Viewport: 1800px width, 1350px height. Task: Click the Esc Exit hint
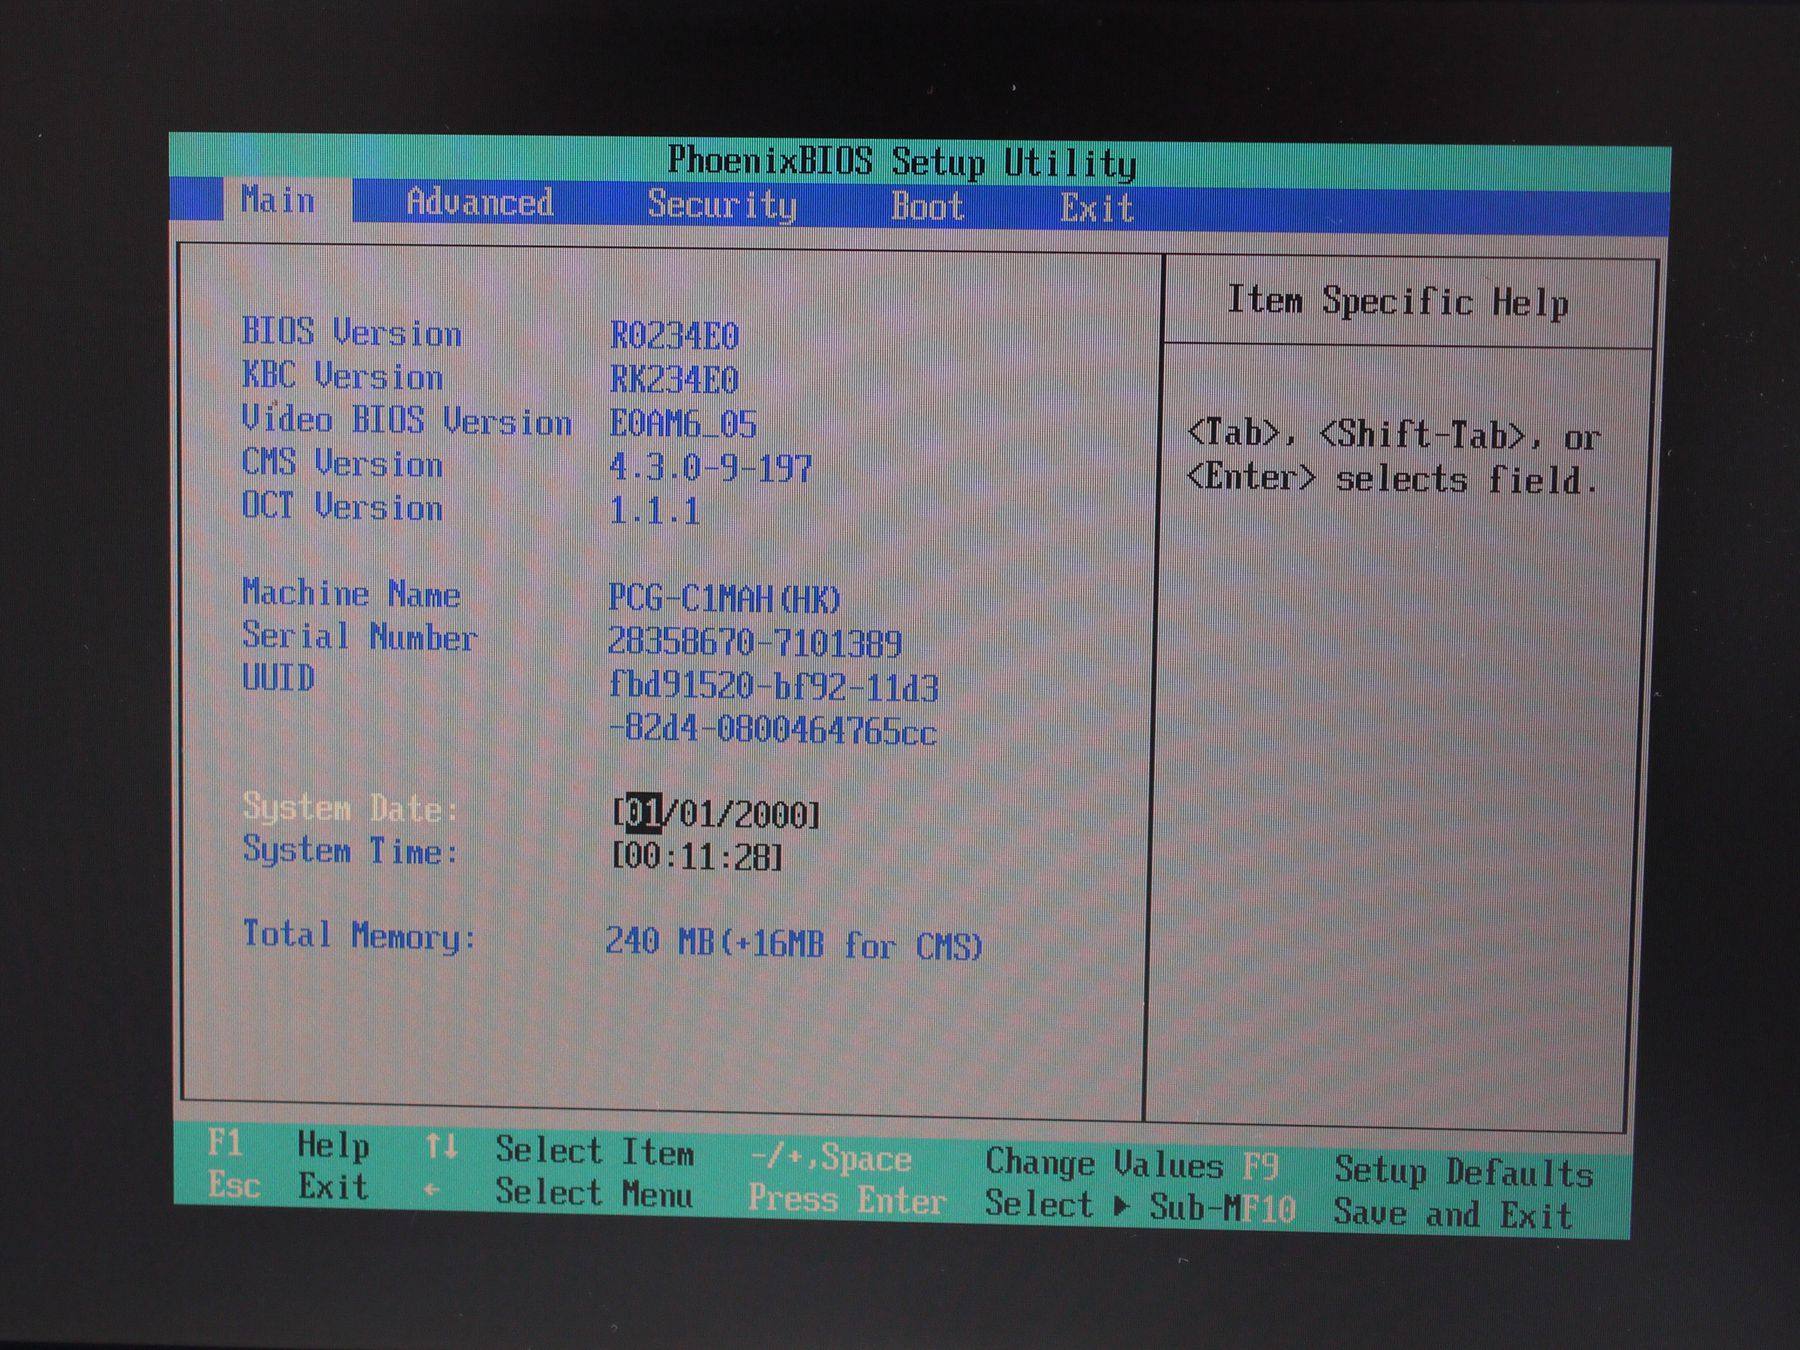[x=287, y=1189]
